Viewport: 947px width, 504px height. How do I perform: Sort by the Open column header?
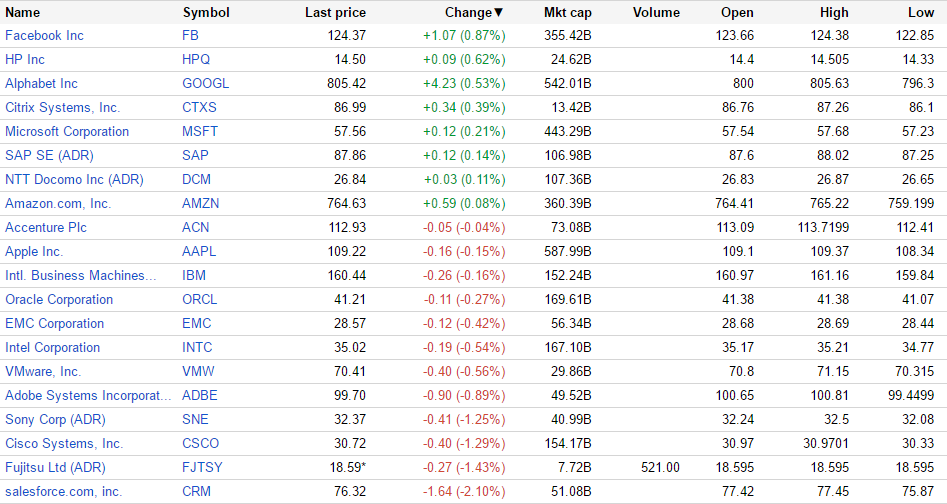737,13
